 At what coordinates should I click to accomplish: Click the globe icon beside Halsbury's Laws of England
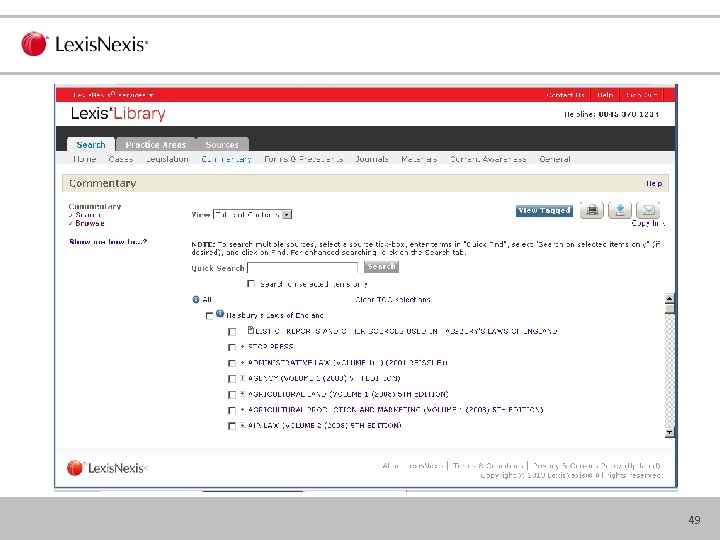[x=220, y=314]
